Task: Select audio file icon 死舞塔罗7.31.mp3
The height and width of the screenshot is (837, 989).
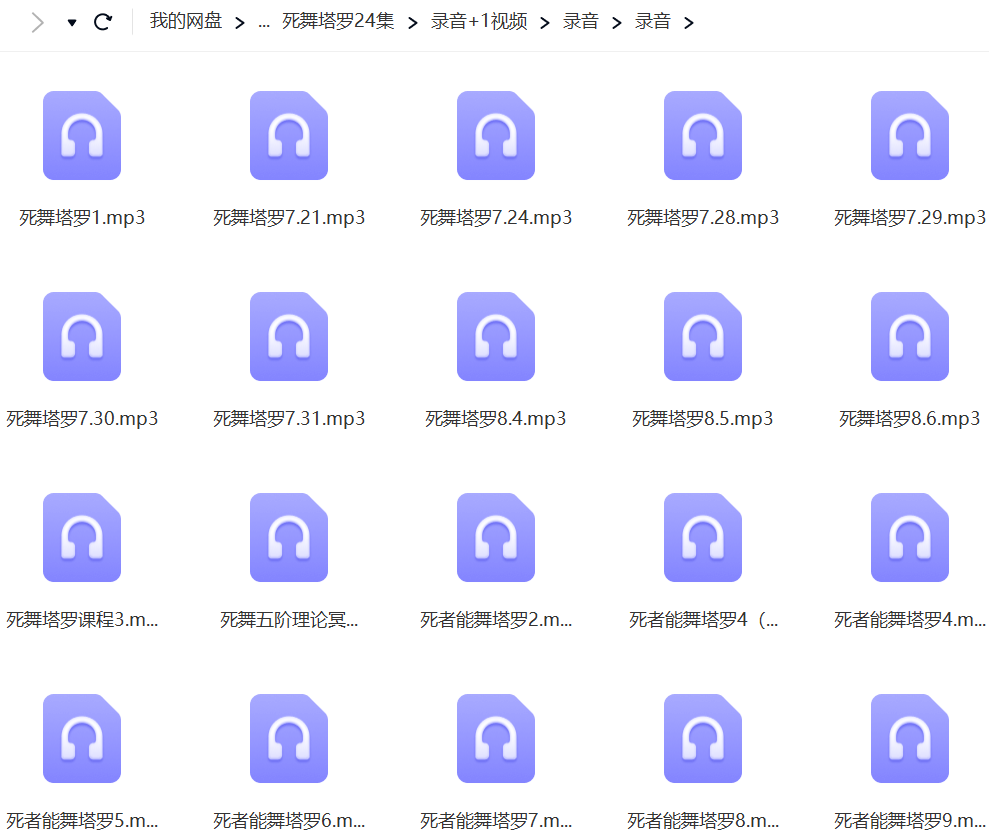Action: pyautogui.click(x=289, y=336)
